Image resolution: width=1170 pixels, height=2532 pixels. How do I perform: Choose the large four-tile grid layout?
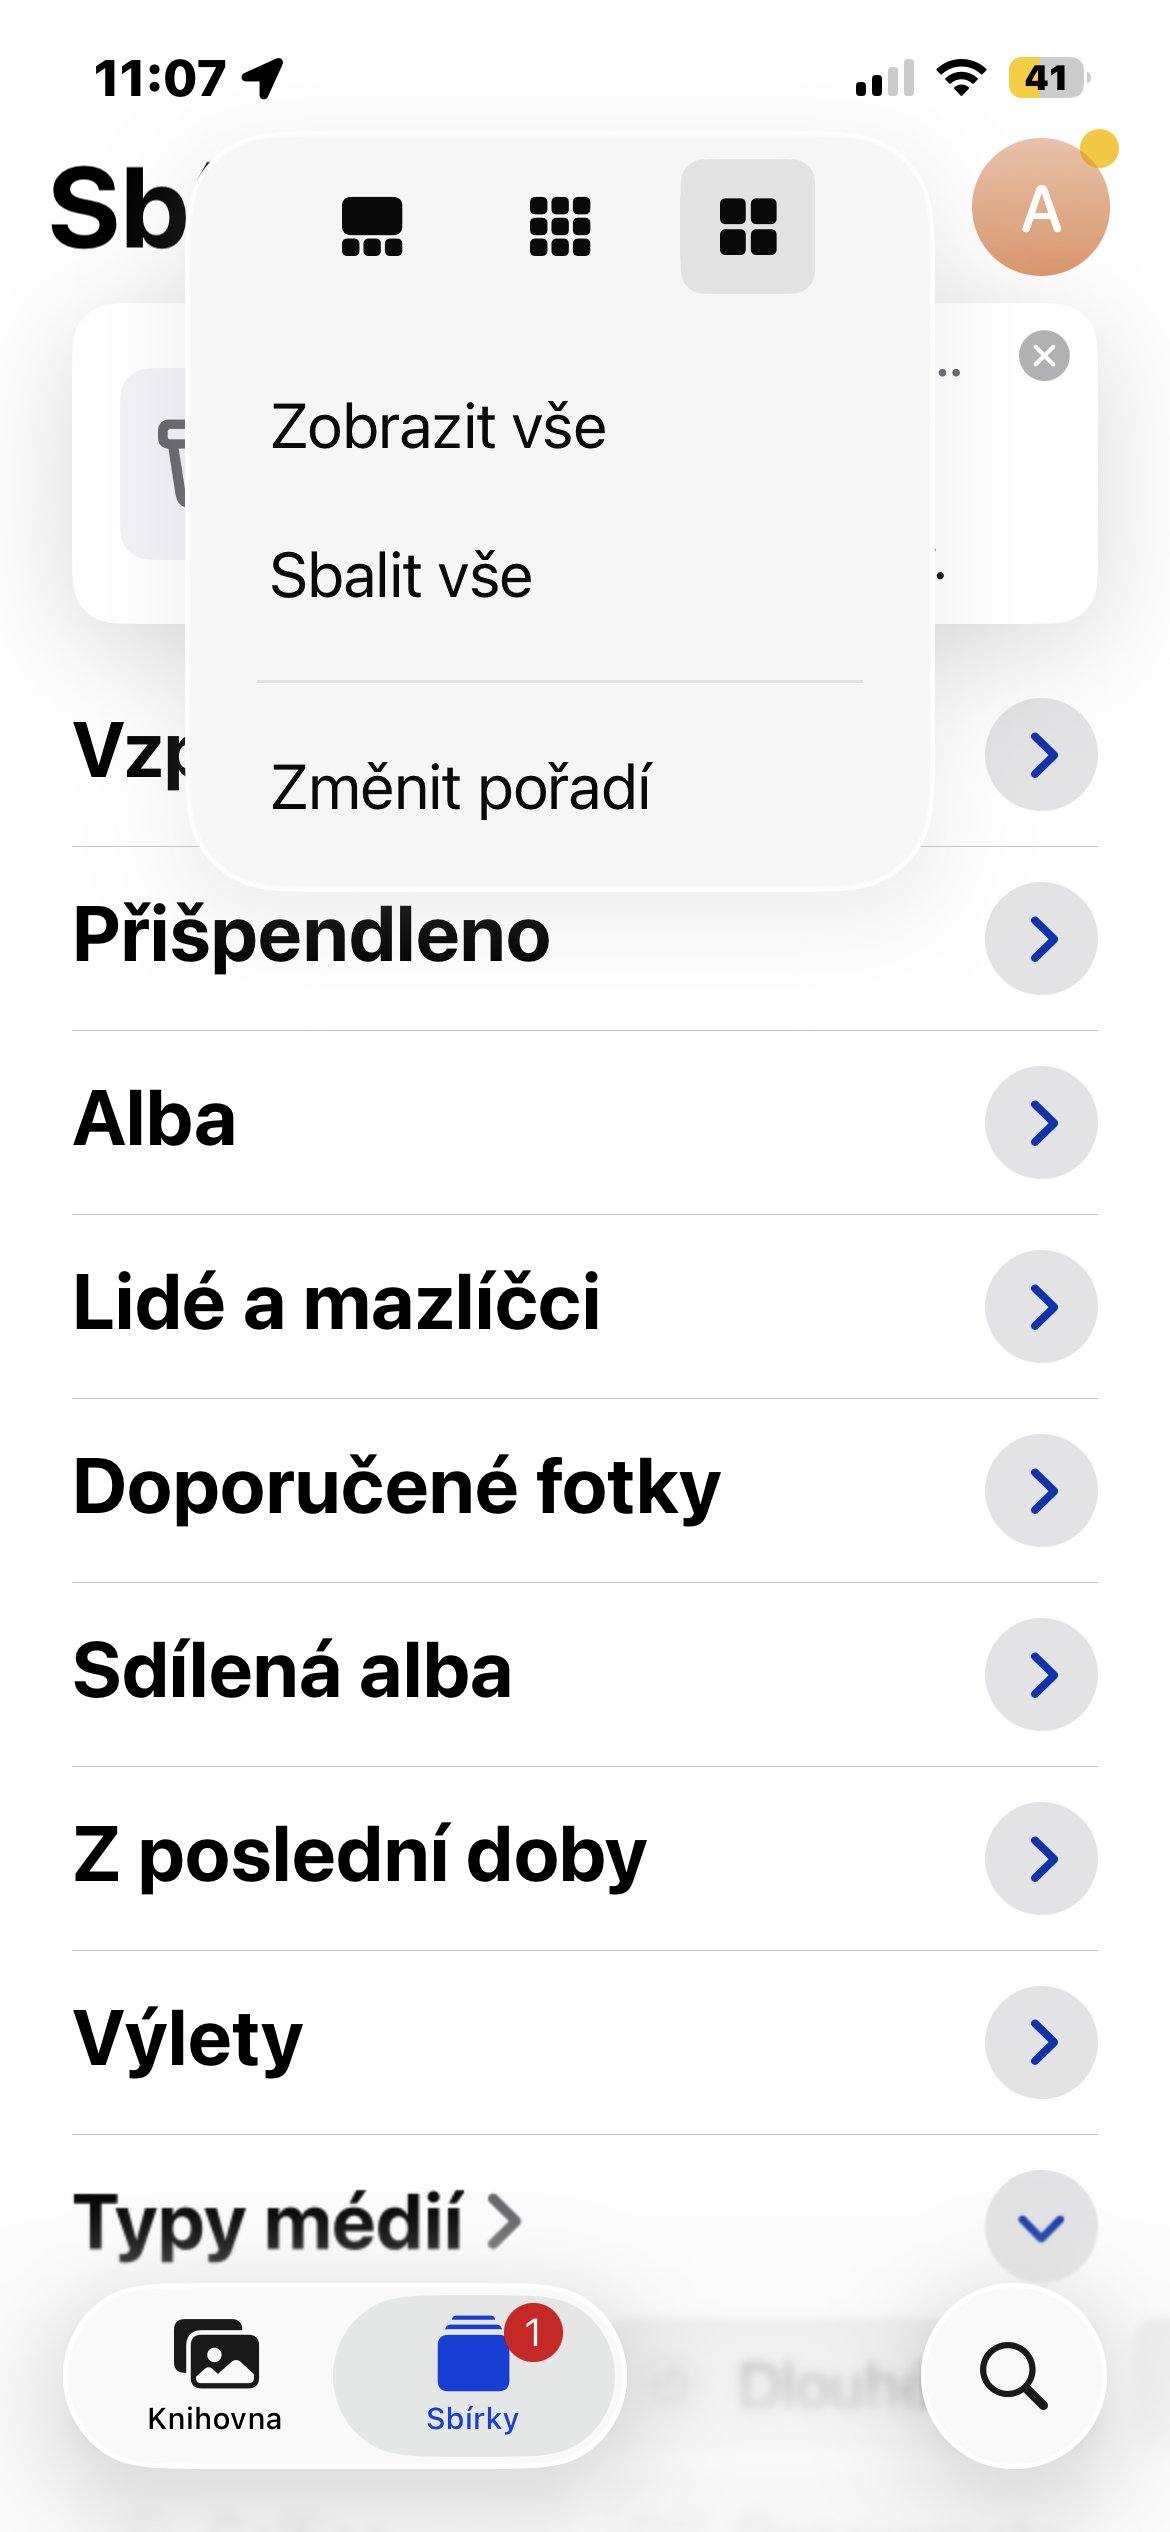pyautogui.click(x=748, y=226)
